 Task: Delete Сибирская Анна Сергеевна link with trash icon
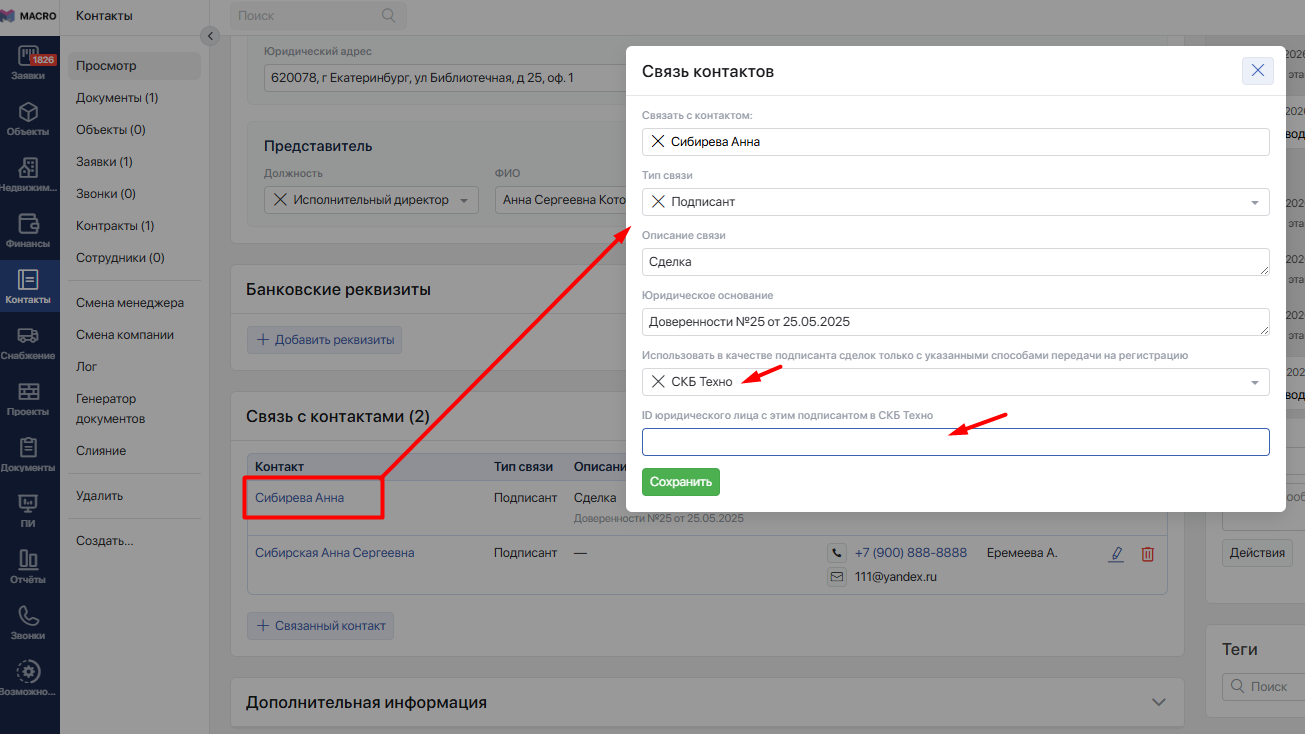[1147, 553]
